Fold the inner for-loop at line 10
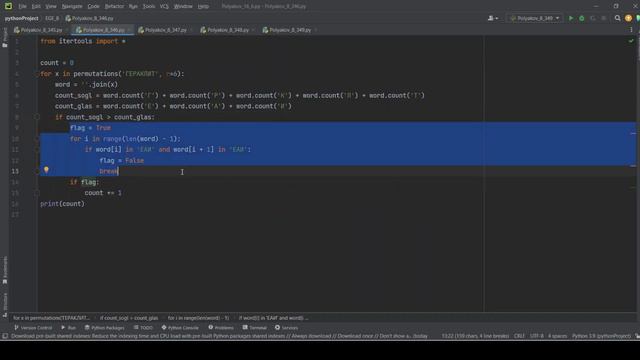Image resolution: width=640 pixels, height=360 pixels. click(x=37, y=139)
